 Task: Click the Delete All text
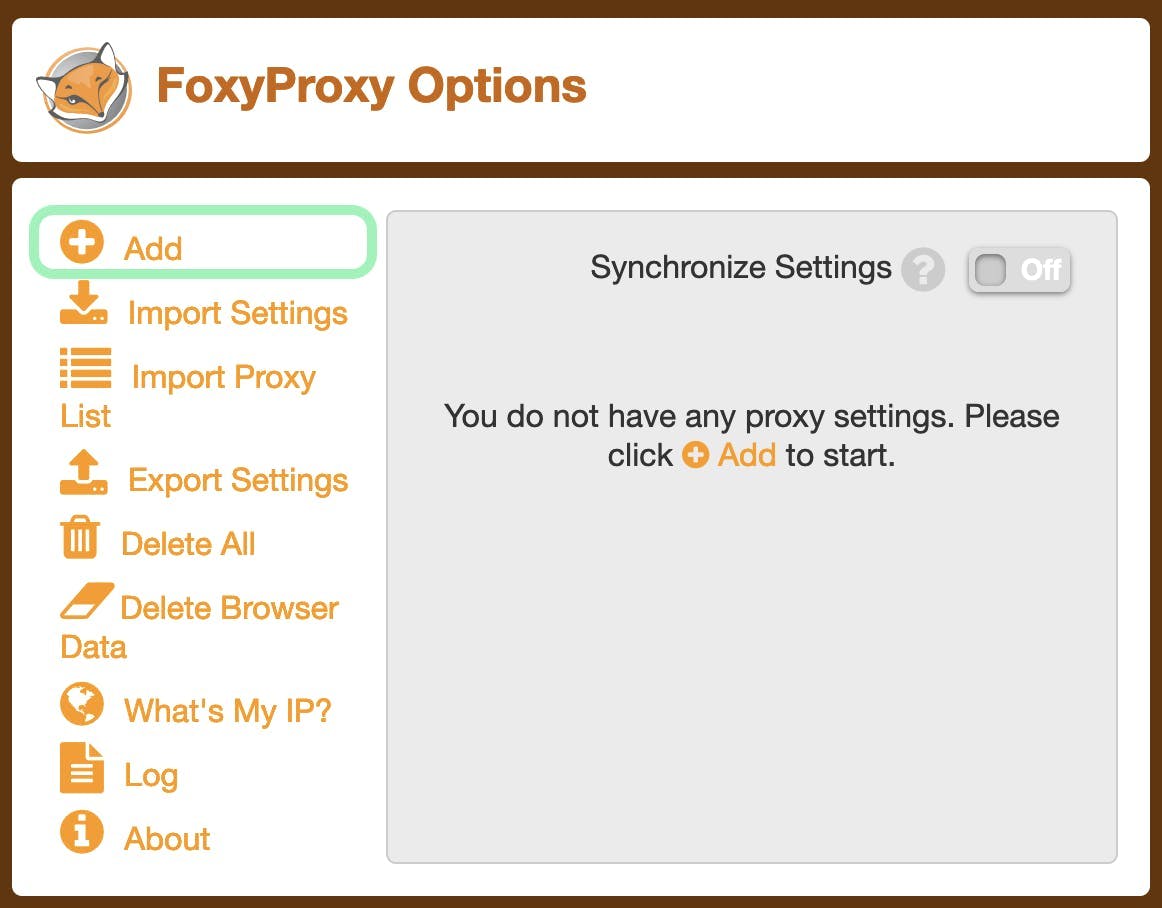pyautogui.click(x=188, y=544)
